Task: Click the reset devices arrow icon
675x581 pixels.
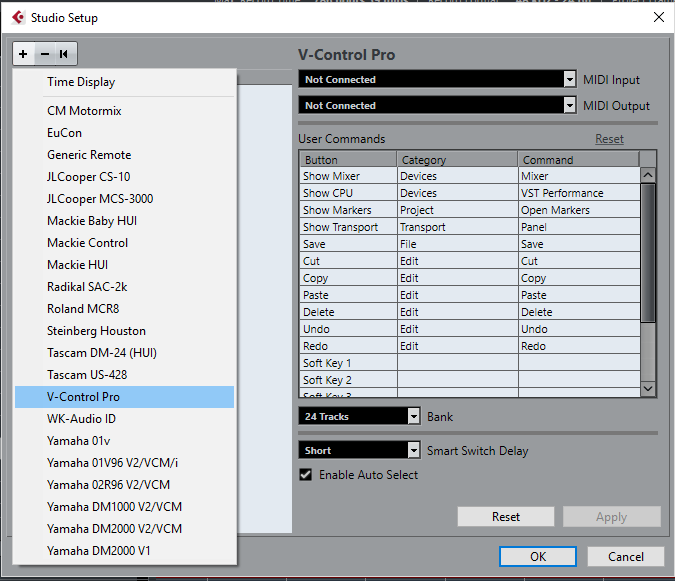Action: click(x=64, y=54)
